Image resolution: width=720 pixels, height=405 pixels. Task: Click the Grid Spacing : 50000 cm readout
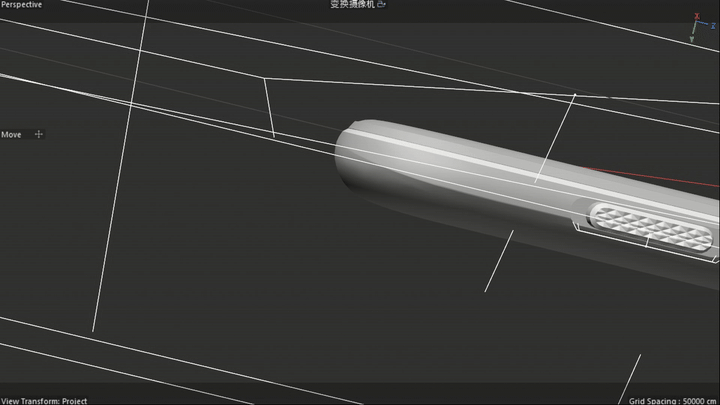(673, 401)
